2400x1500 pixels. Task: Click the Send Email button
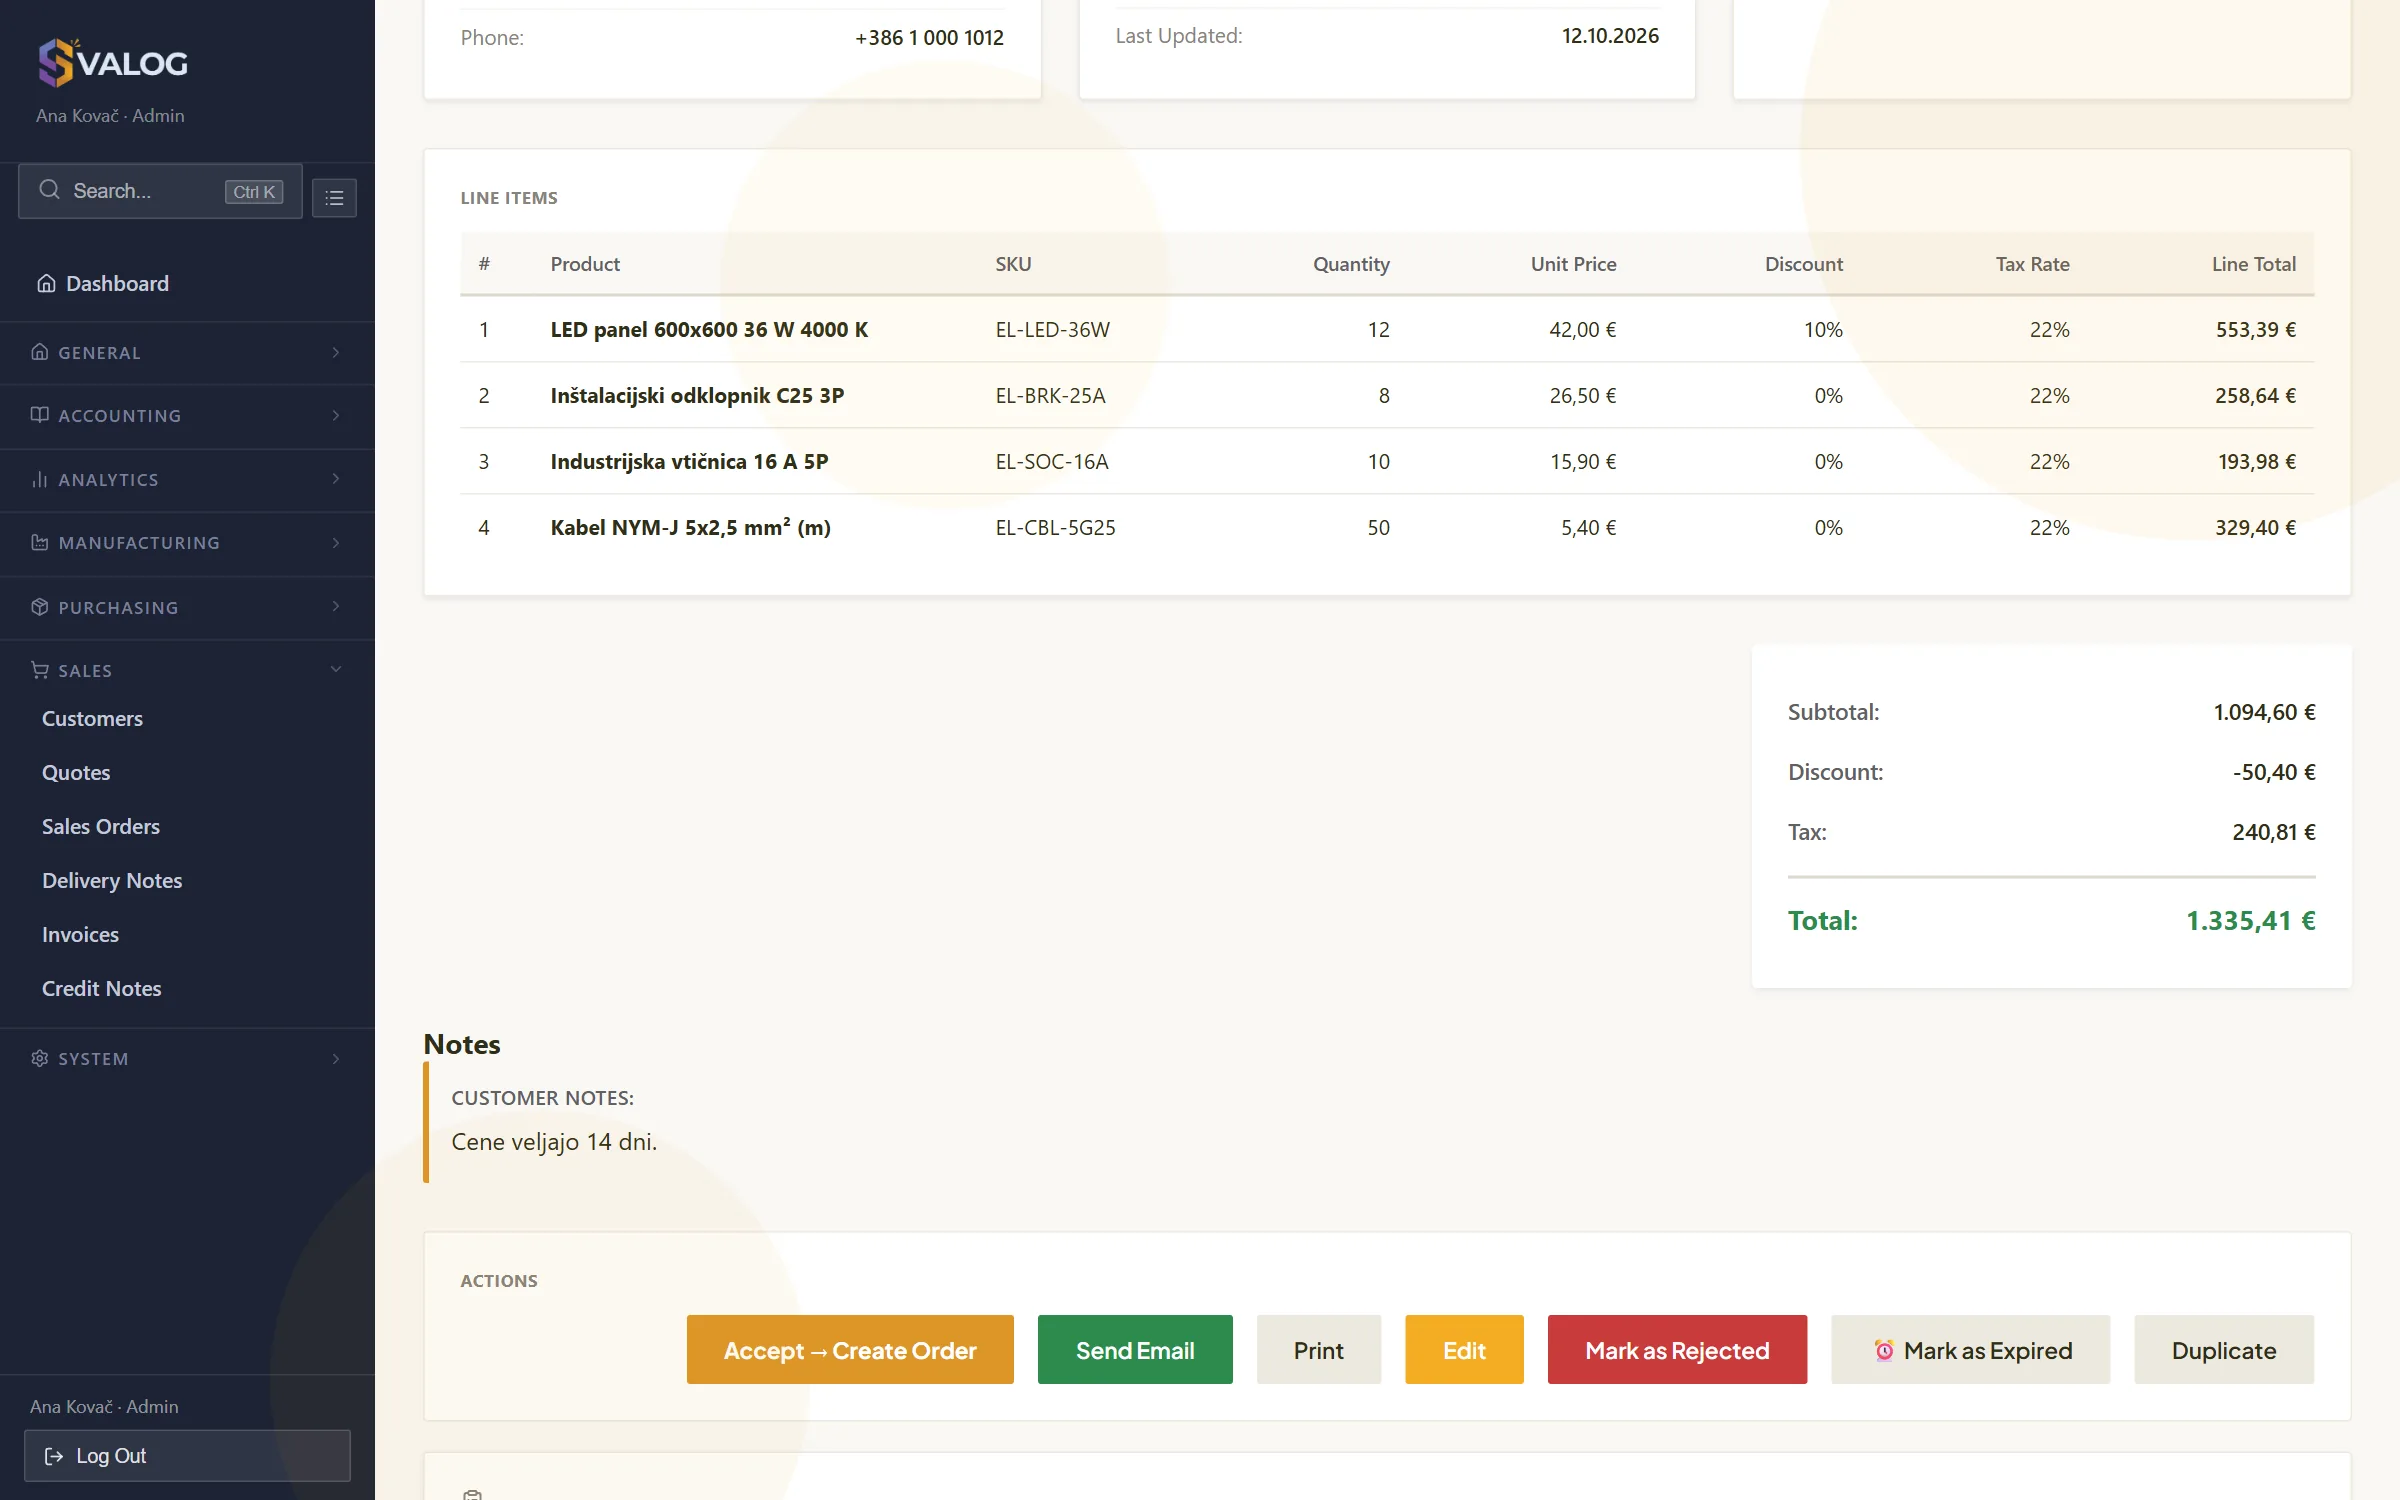[1135, 1350]
